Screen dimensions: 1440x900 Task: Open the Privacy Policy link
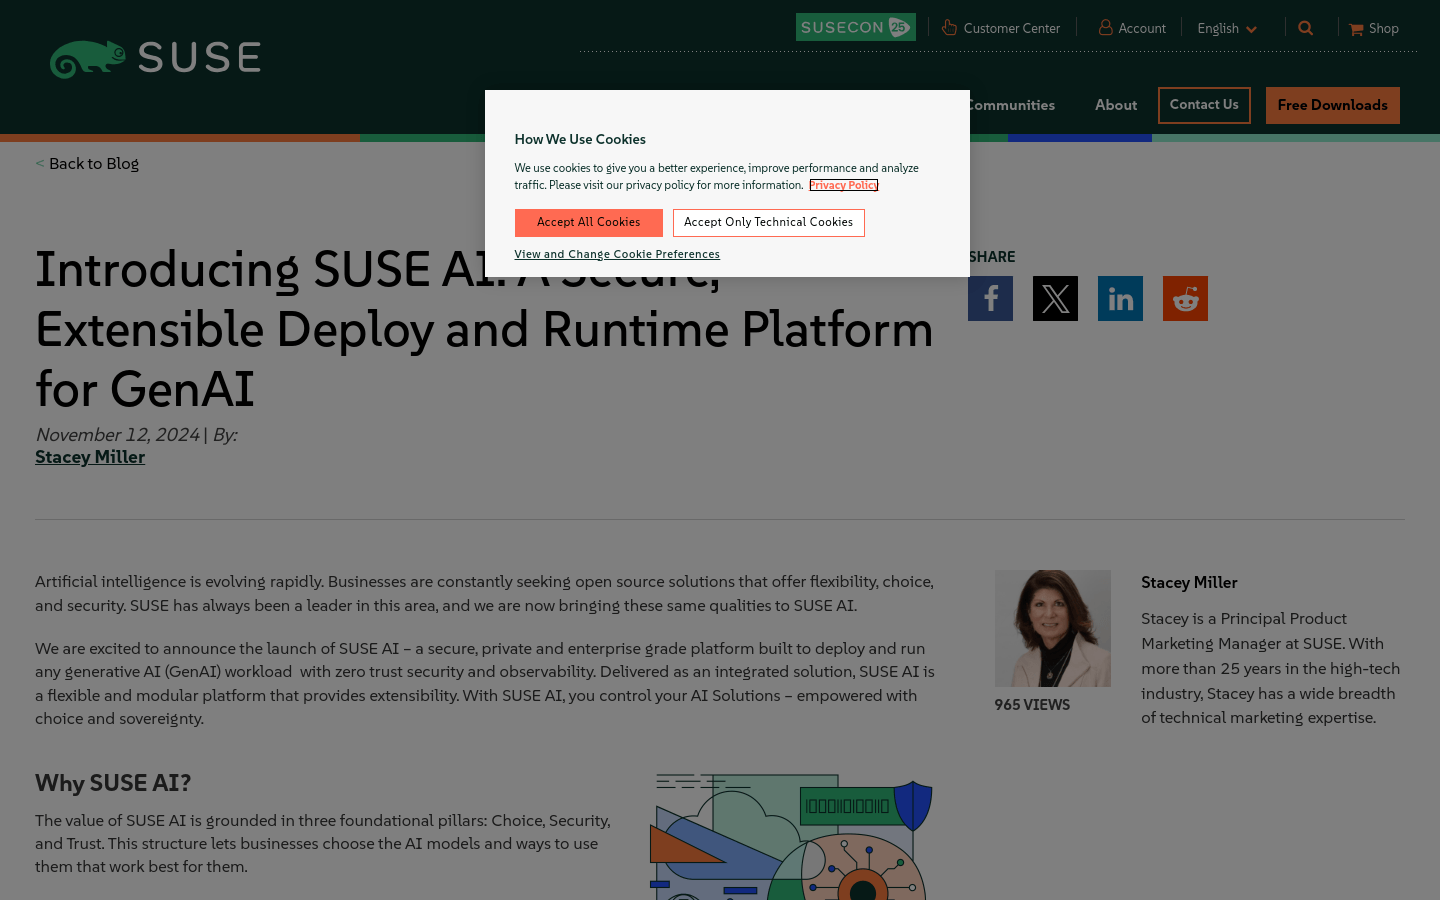pos(843,185)
